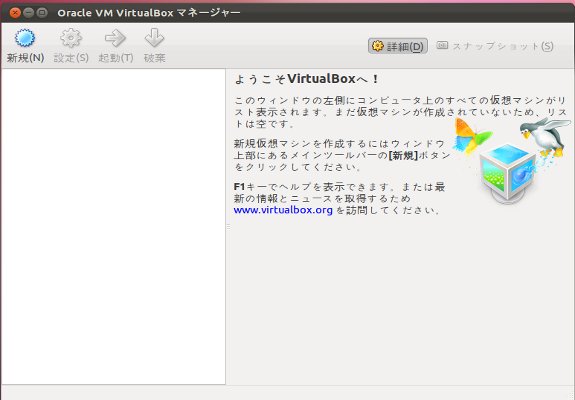Click the butterfly figure in welcome graphic
This screenshot has height=400, width=575.
click(471, 137)
